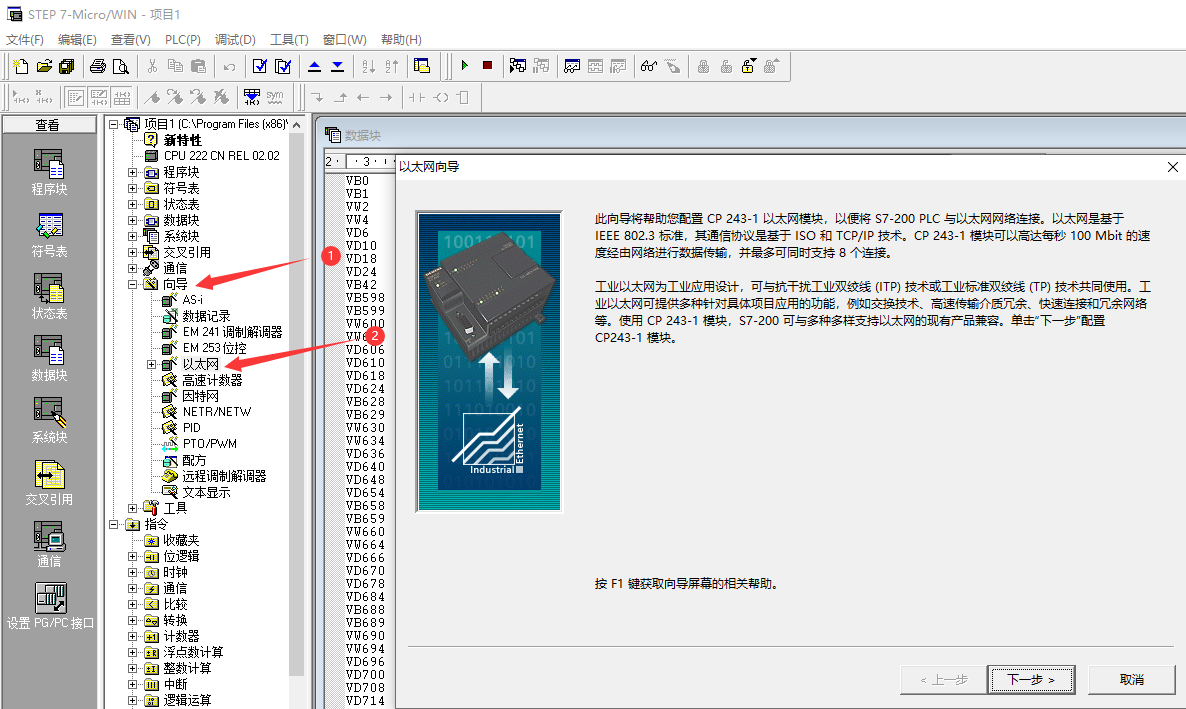
Task: Expand the 位逻辑 instruction folder
Action: click(x=132, y=556)
